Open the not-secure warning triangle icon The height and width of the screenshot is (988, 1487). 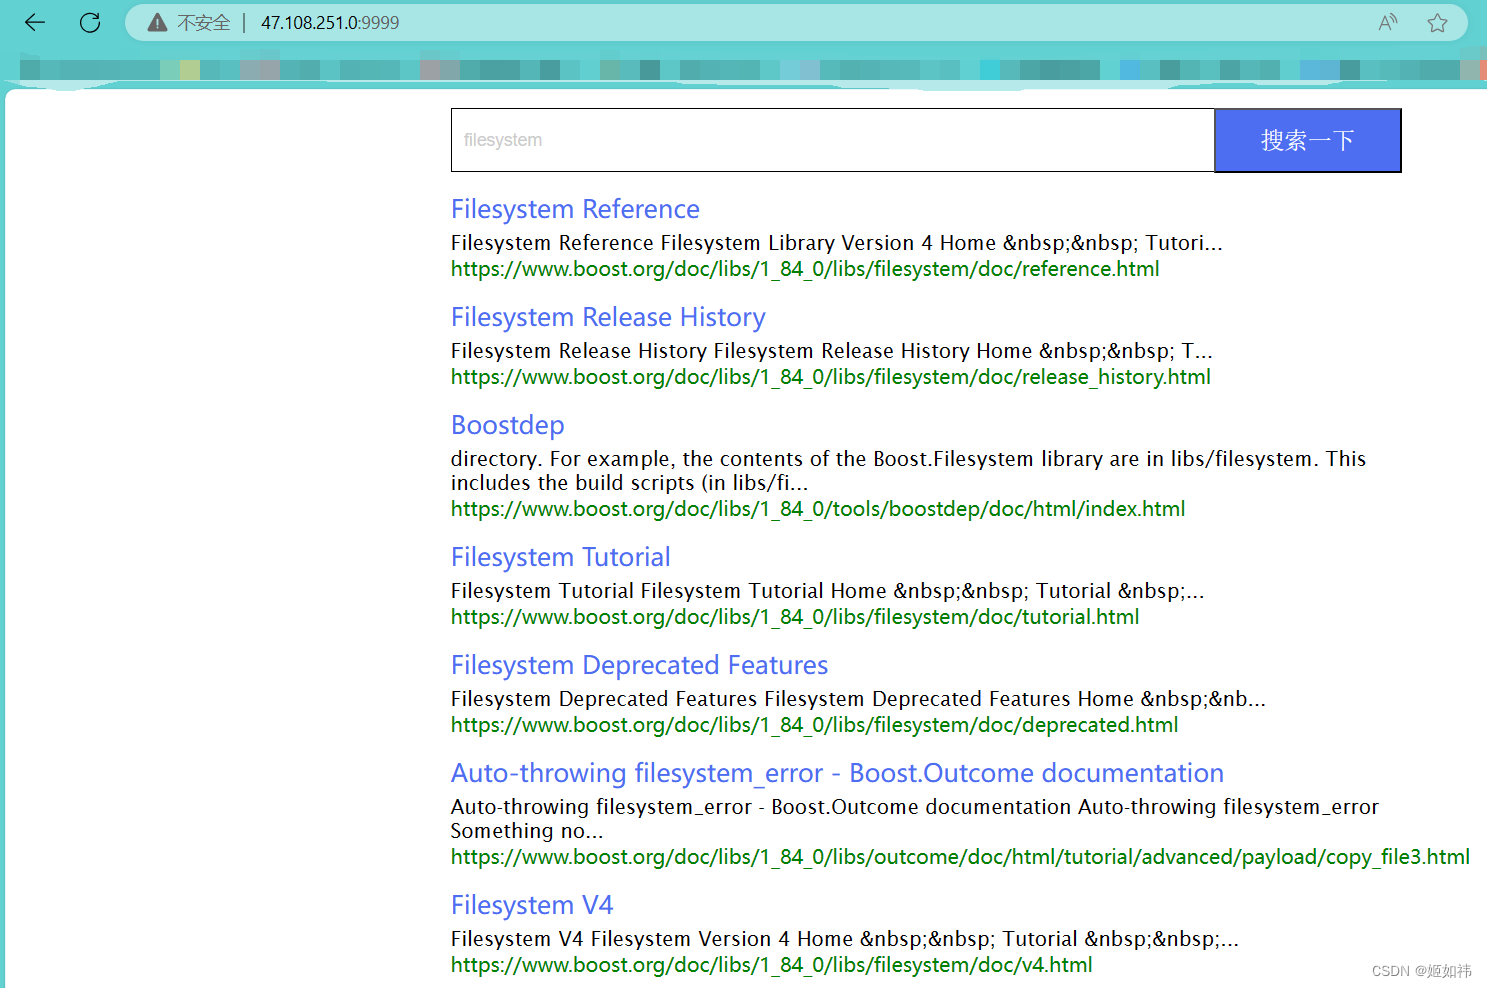pyautogui.click(x=157, y=22)
